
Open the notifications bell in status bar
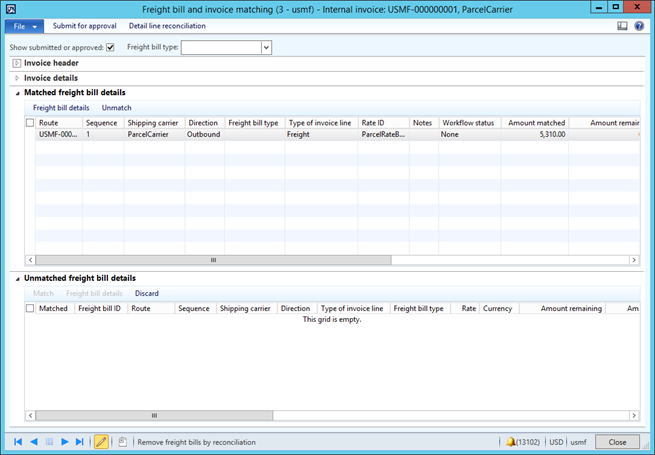(510, 441)
